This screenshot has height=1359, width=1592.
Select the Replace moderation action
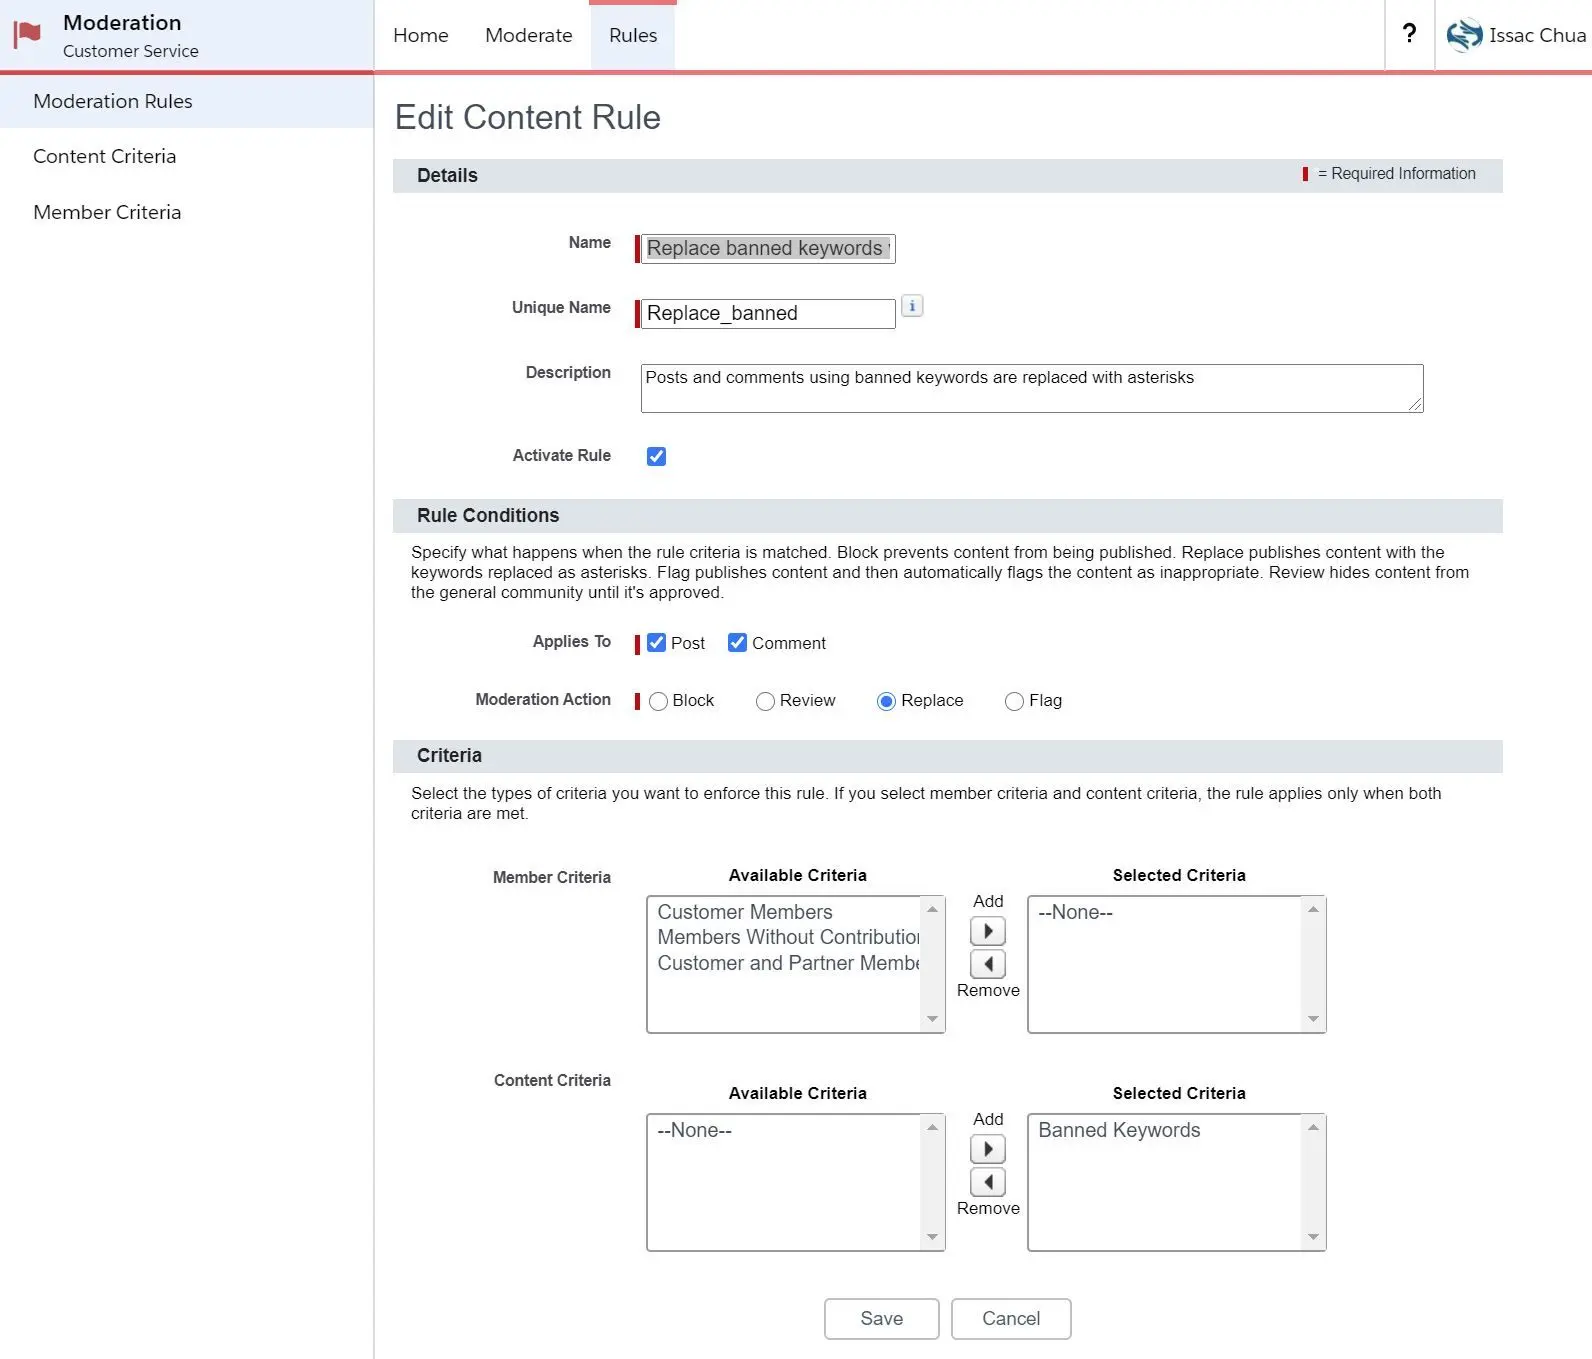[x=886, y=701]
